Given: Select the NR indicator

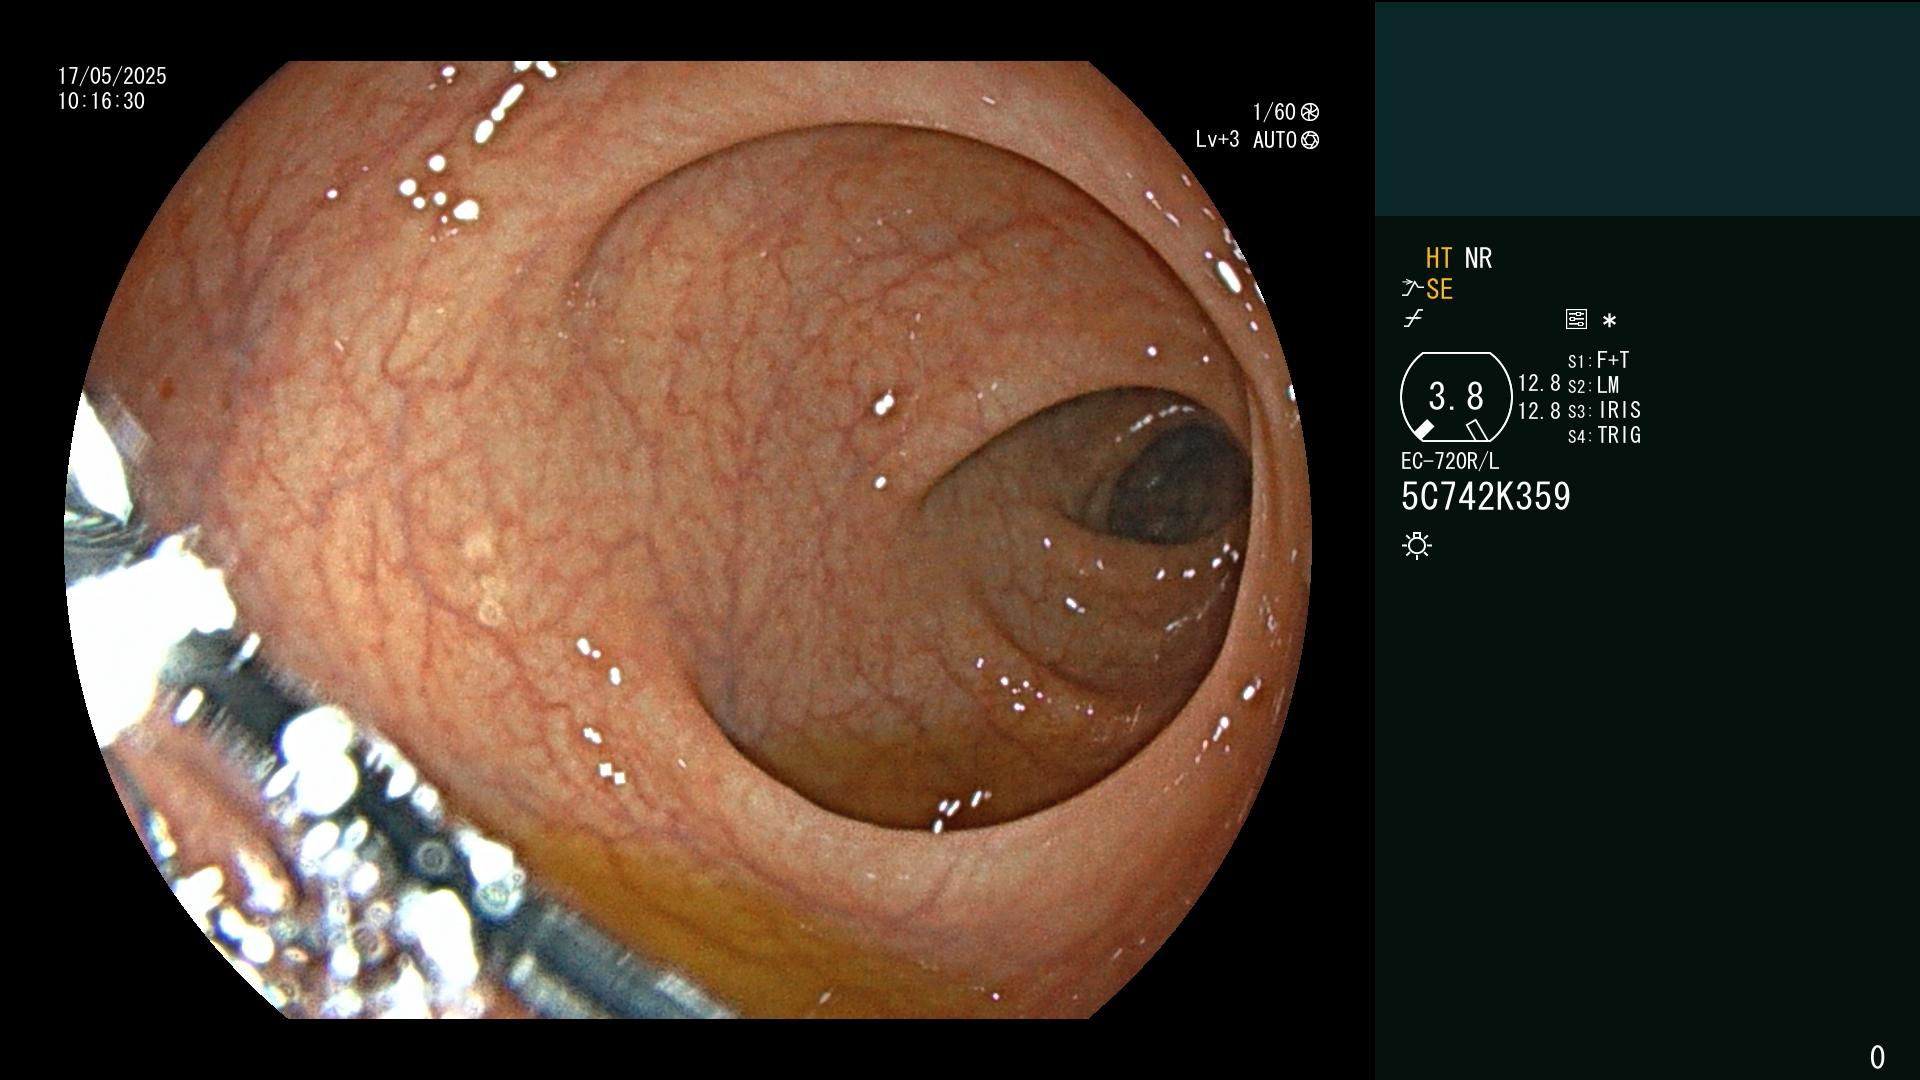Looking at the screenshot, I should [x=1478, y=258].
